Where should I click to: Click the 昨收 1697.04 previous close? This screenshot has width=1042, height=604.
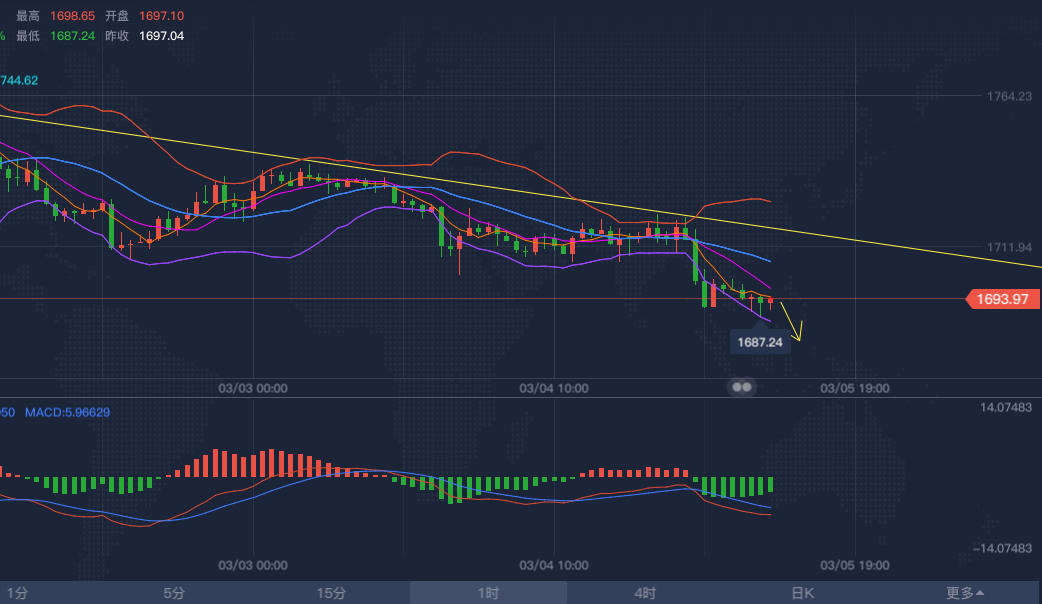[x=162, y=36]
